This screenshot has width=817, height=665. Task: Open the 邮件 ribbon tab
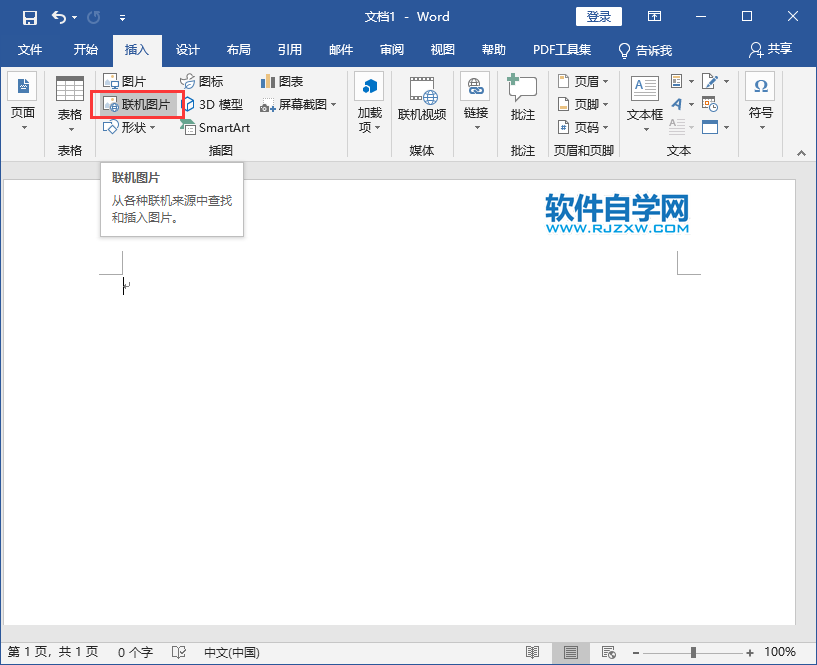pos(340,50)
